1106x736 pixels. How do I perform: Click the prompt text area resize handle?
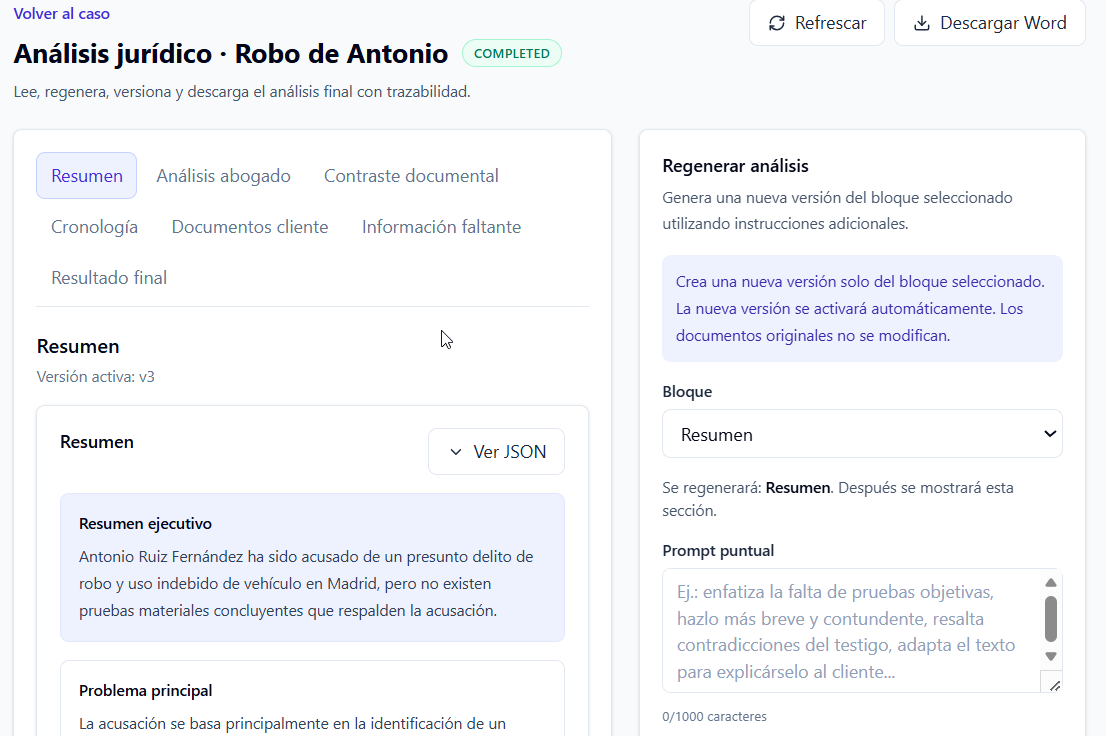(x=1055, y=685)
